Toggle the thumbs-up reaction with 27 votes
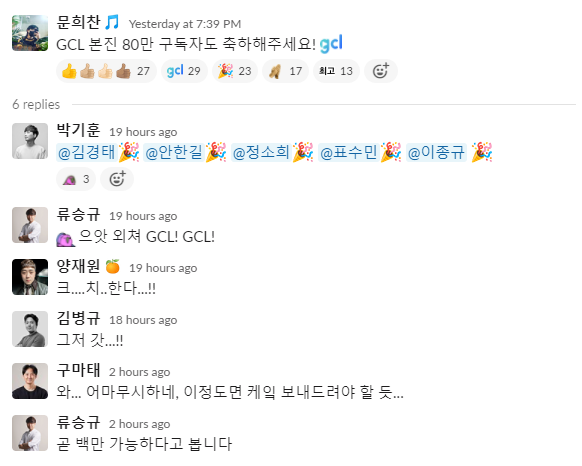582x466 pixels. (106, 71)
